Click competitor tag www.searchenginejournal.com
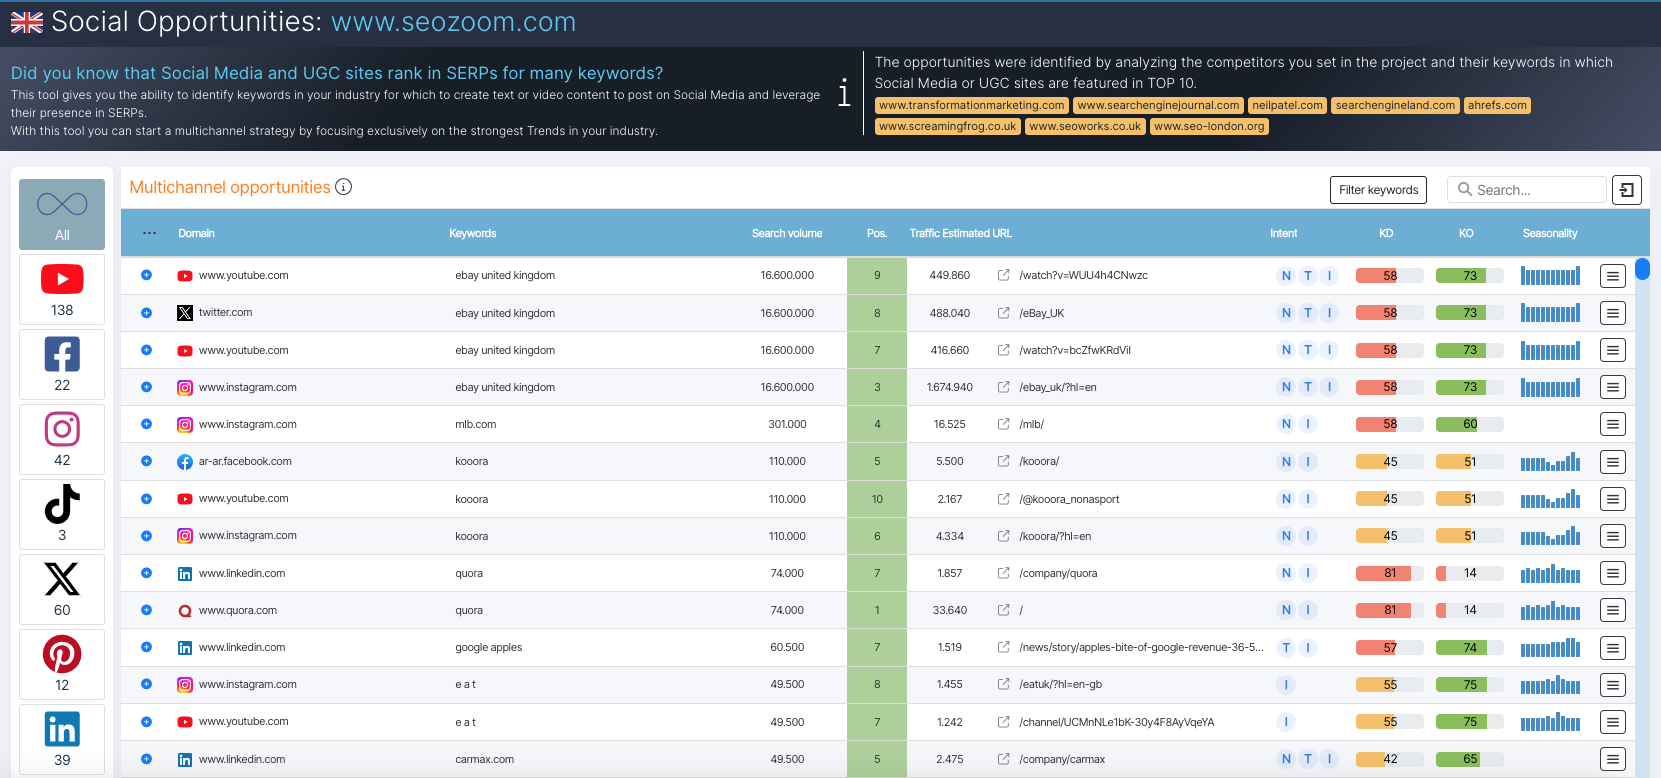1661x778 pixels. click(x=1158, y=105)
